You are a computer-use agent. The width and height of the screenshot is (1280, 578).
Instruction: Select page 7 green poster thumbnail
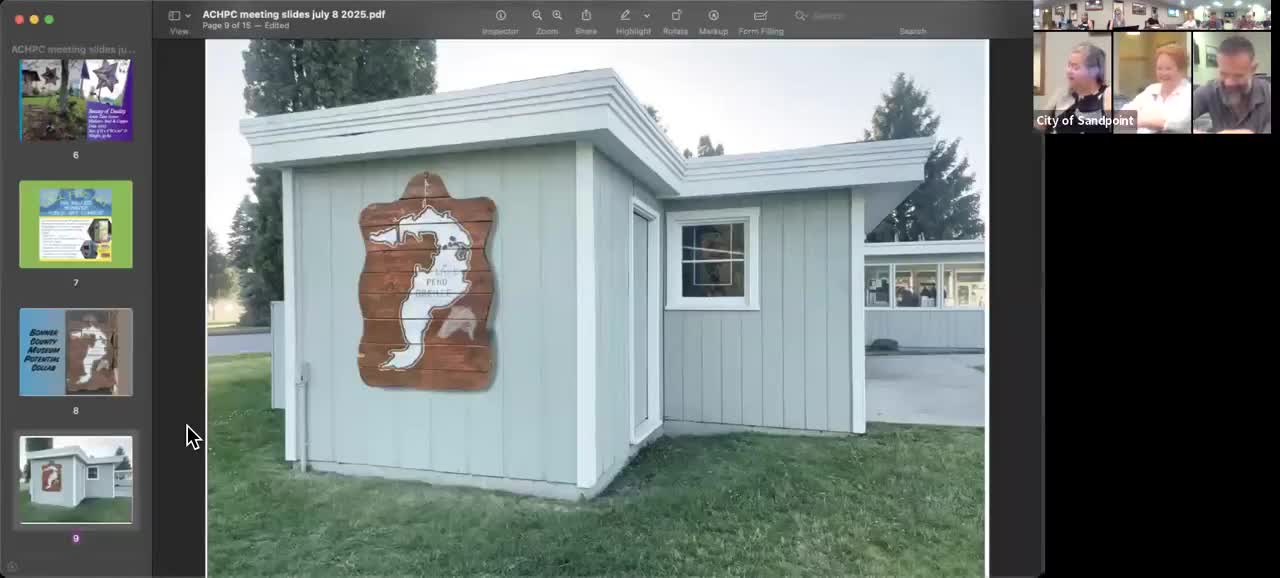[76, 224]
